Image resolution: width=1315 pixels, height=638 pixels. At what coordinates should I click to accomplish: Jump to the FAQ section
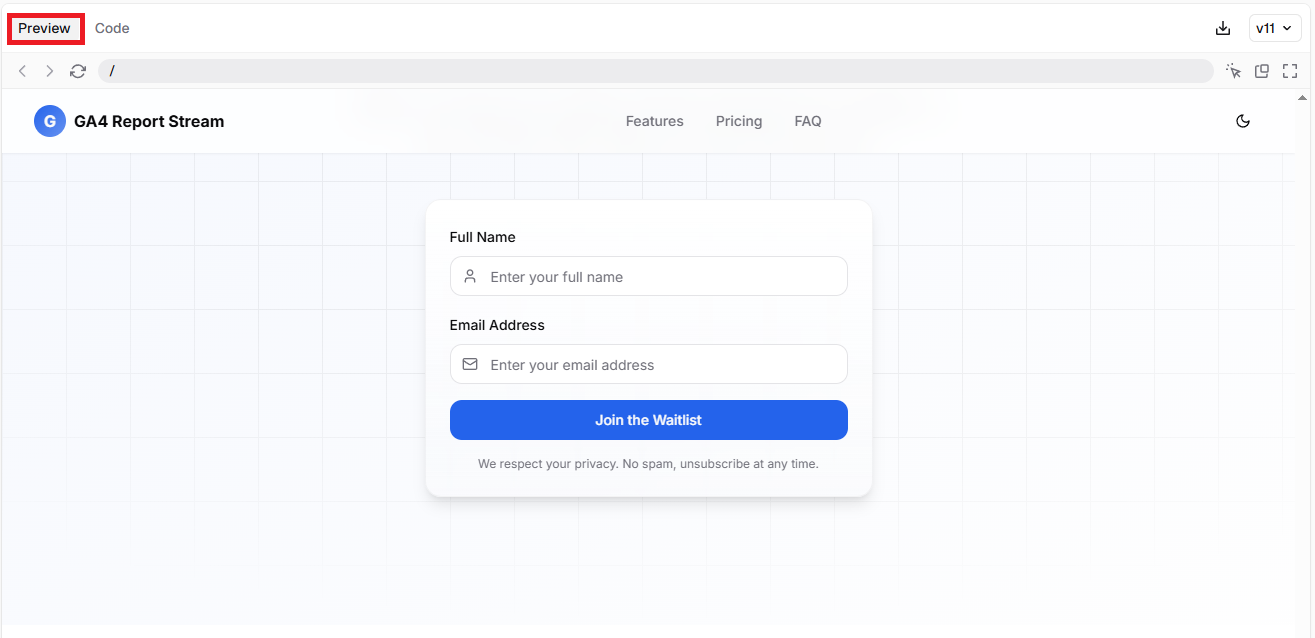[x=807, y=121]
